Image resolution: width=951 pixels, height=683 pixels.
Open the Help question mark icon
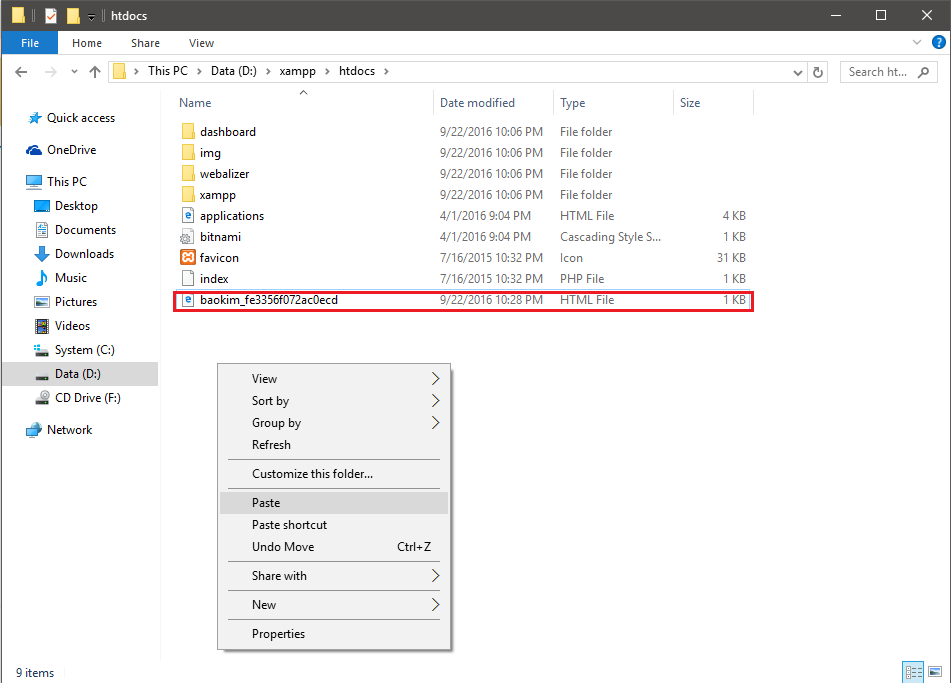938,42
